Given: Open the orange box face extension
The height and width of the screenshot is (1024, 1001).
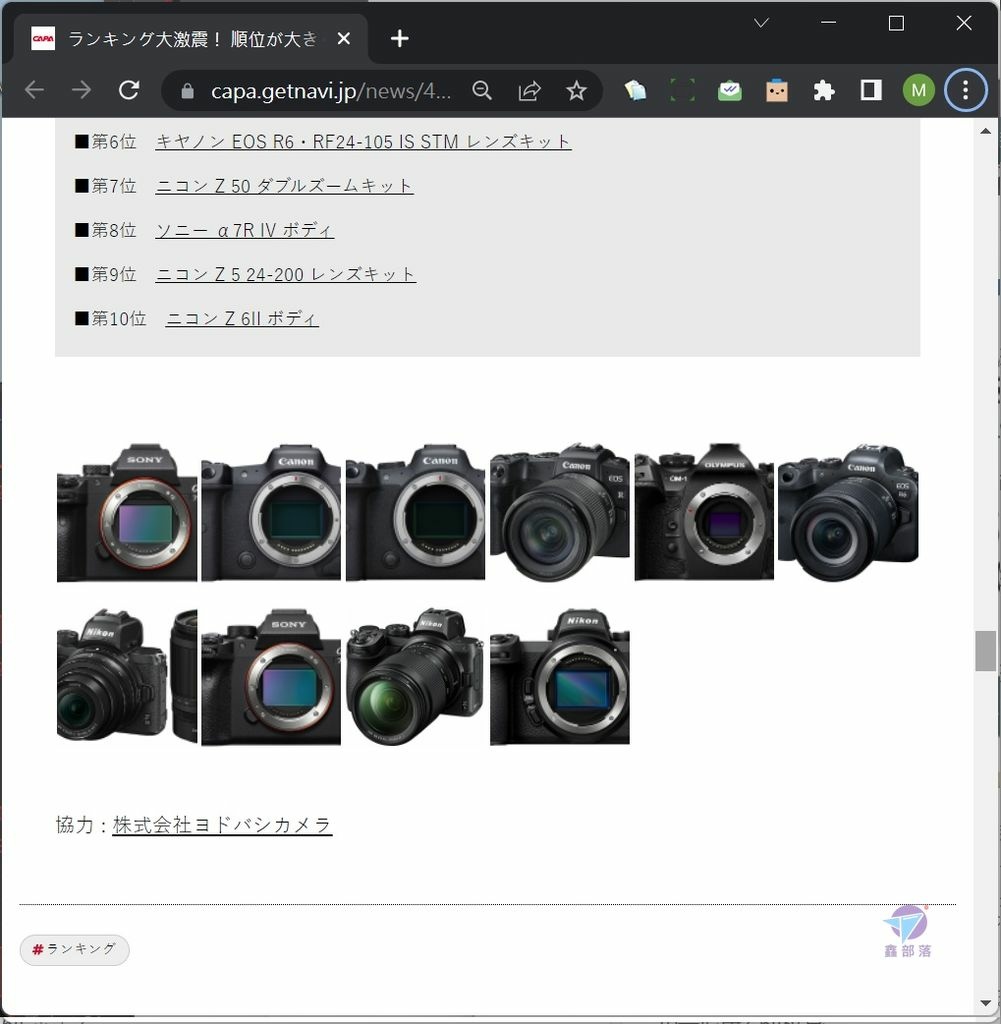Looking at the screenshot, I should point(776,90).
